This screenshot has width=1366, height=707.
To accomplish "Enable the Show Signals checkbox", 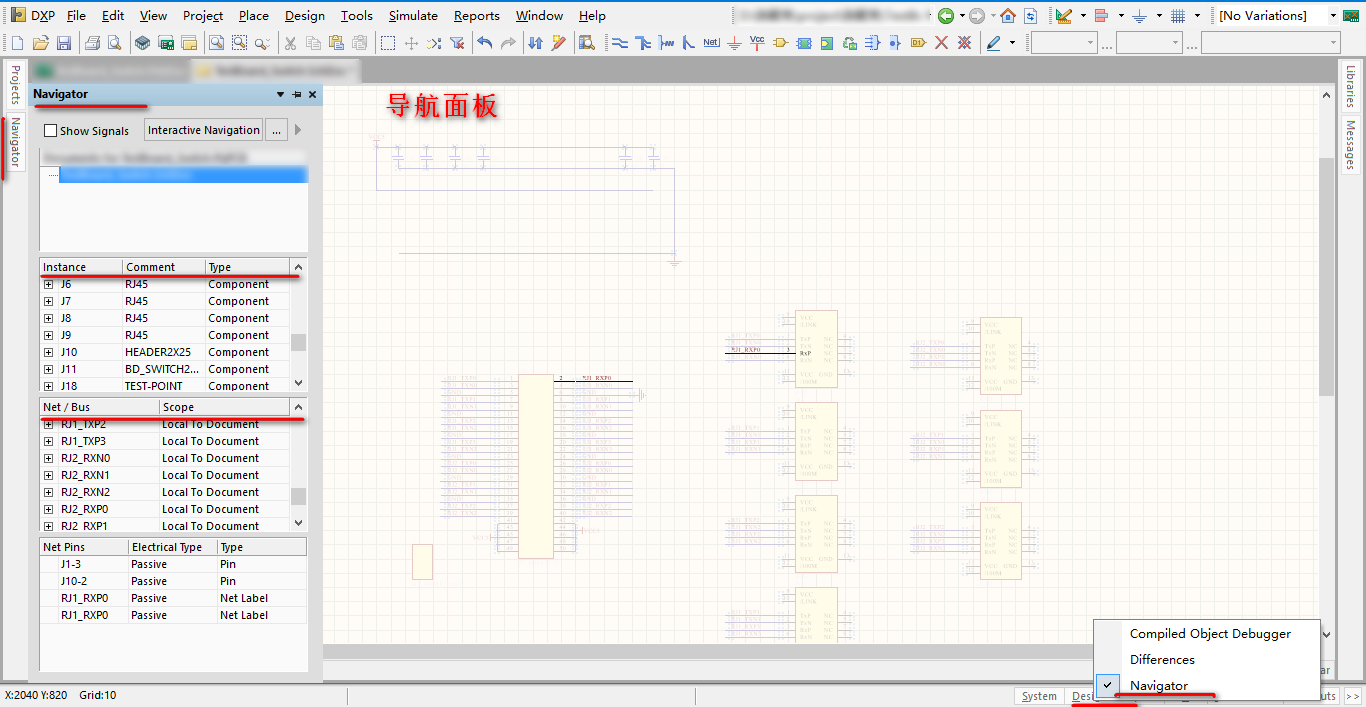I will click(51, 131).
